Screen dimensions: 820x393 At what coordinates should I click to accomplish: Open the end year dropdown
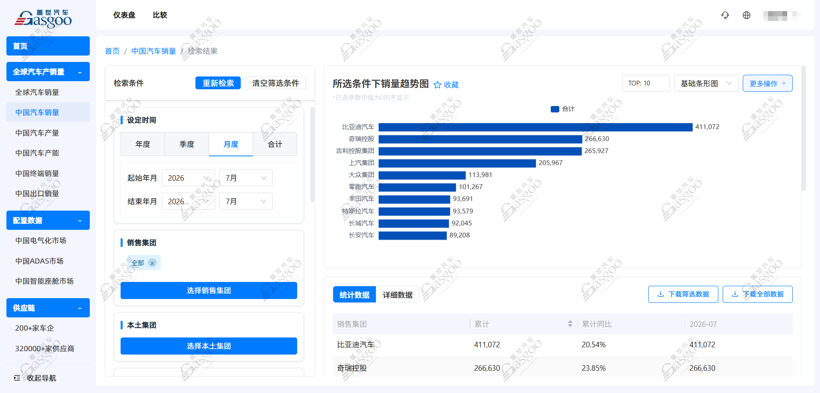coord(188,201)
